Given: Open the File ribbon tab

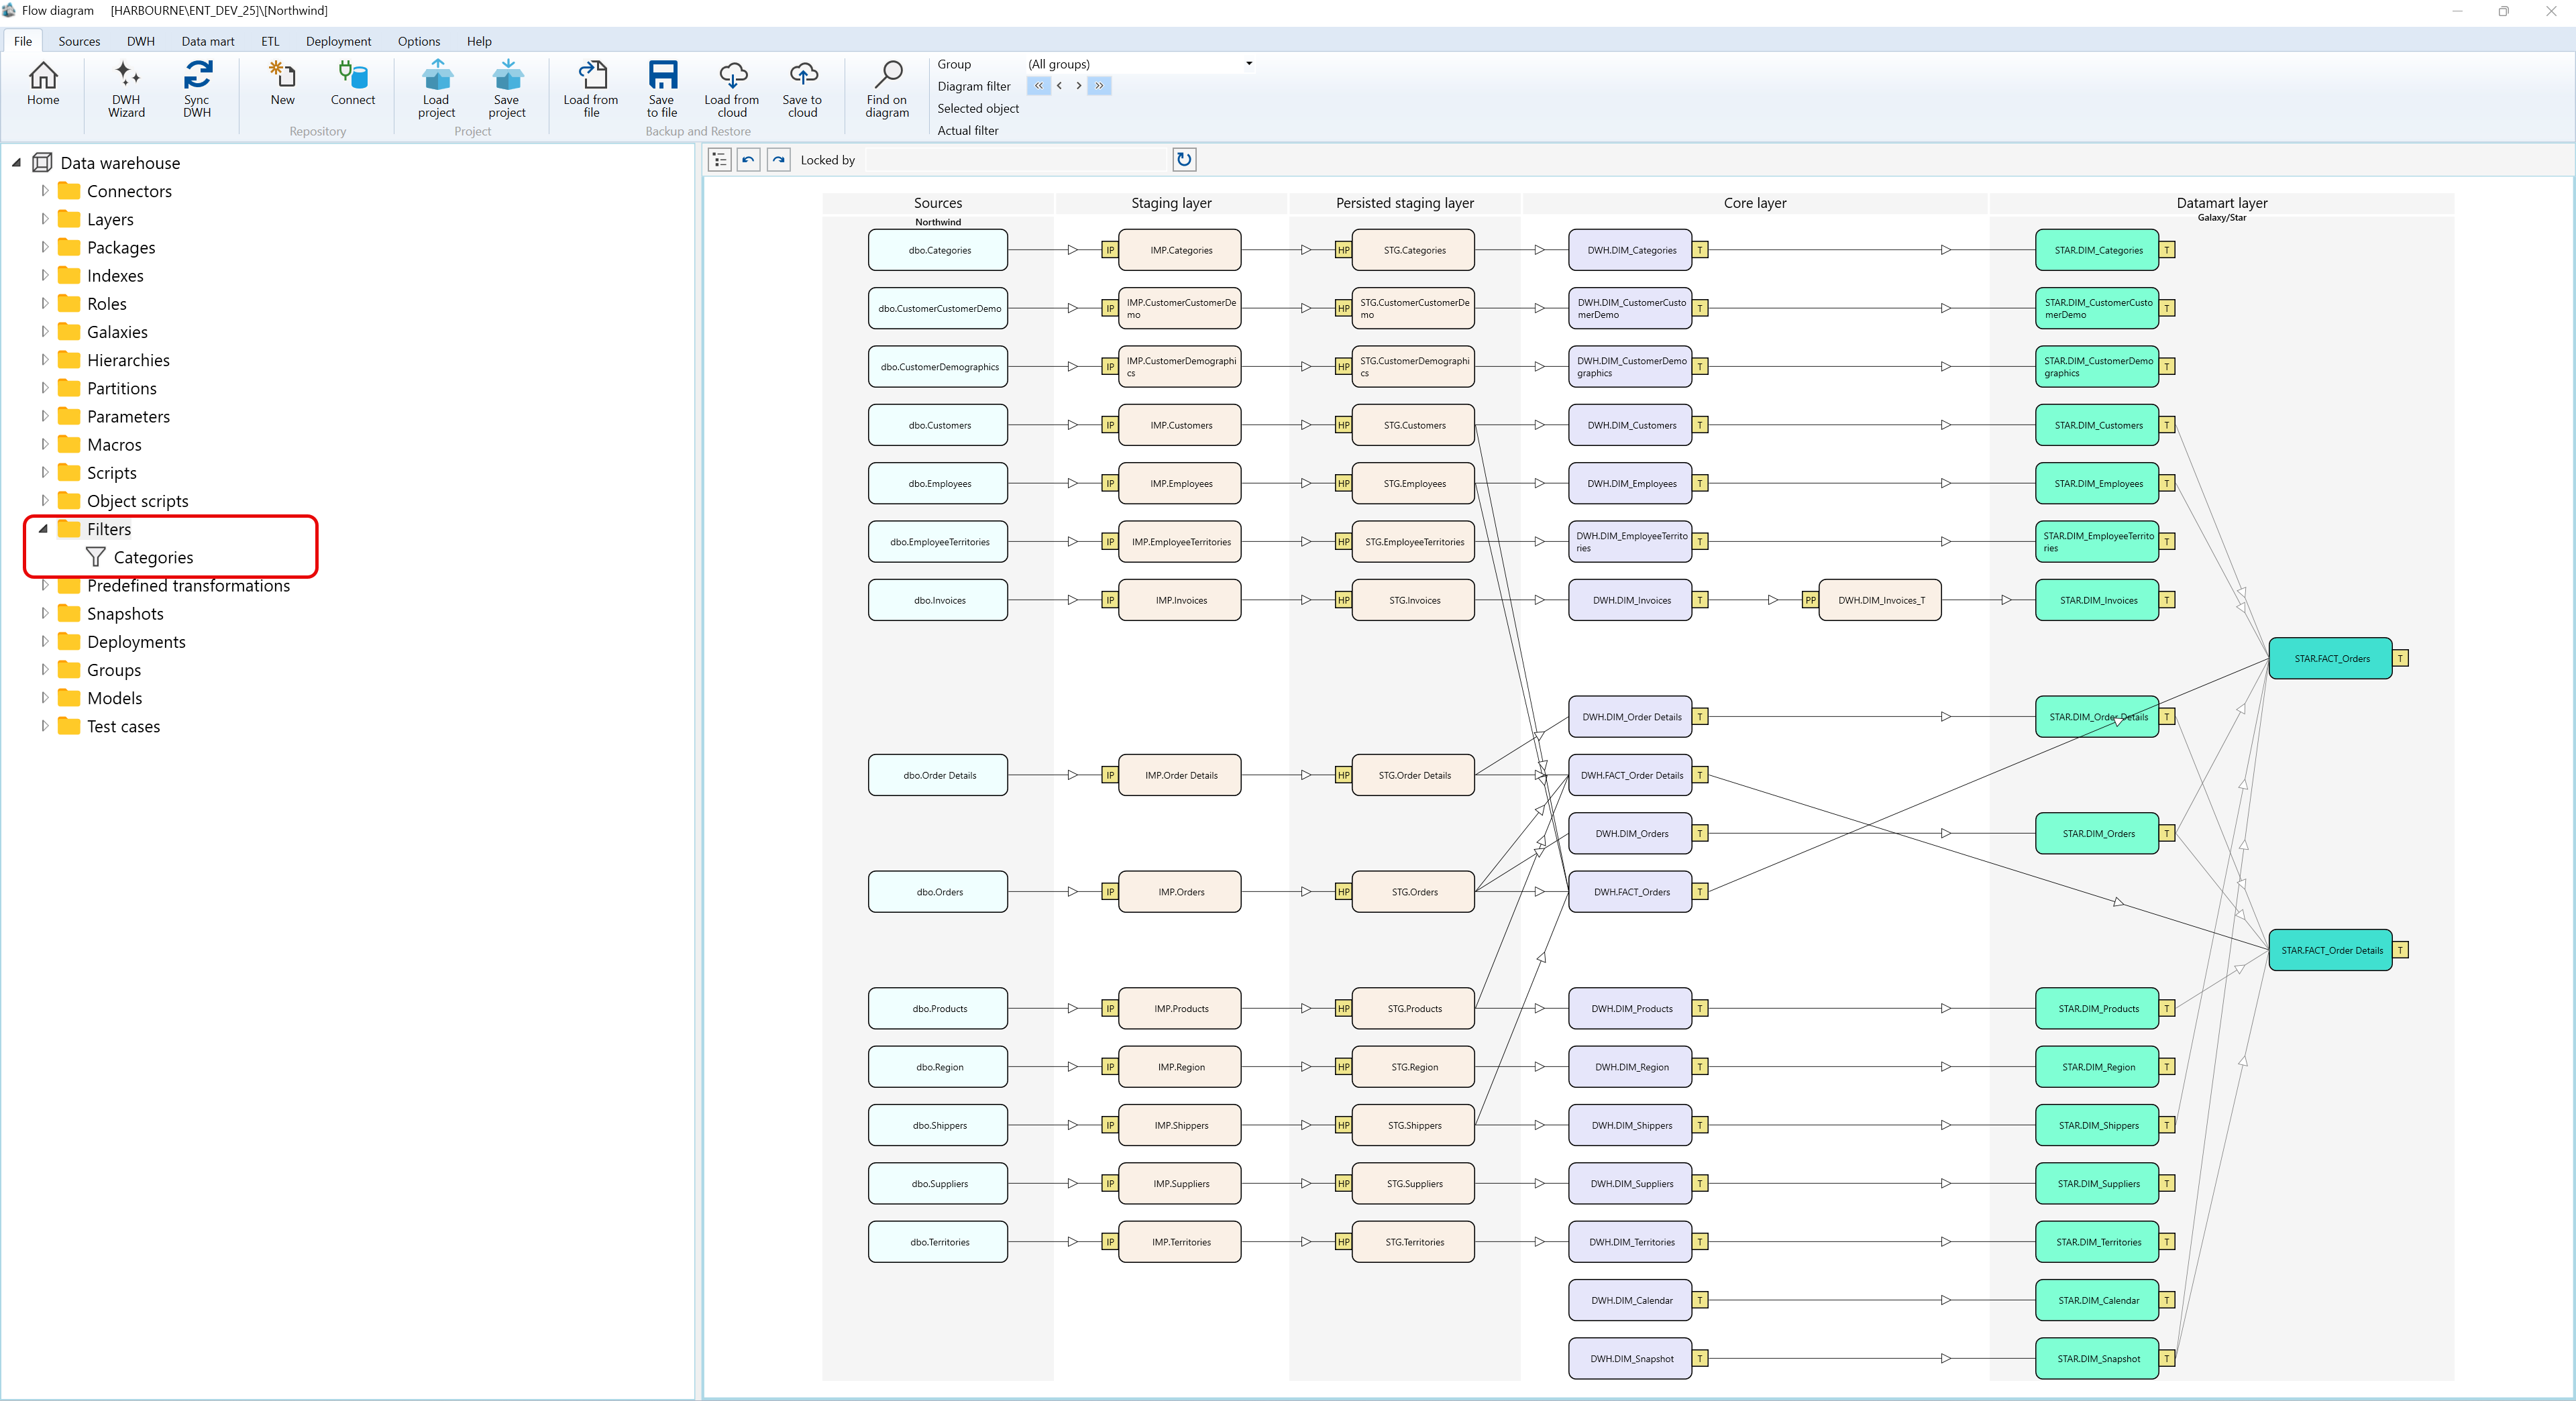Looking at the screenshot, I should pyautogui.click(x=23, y=41).
